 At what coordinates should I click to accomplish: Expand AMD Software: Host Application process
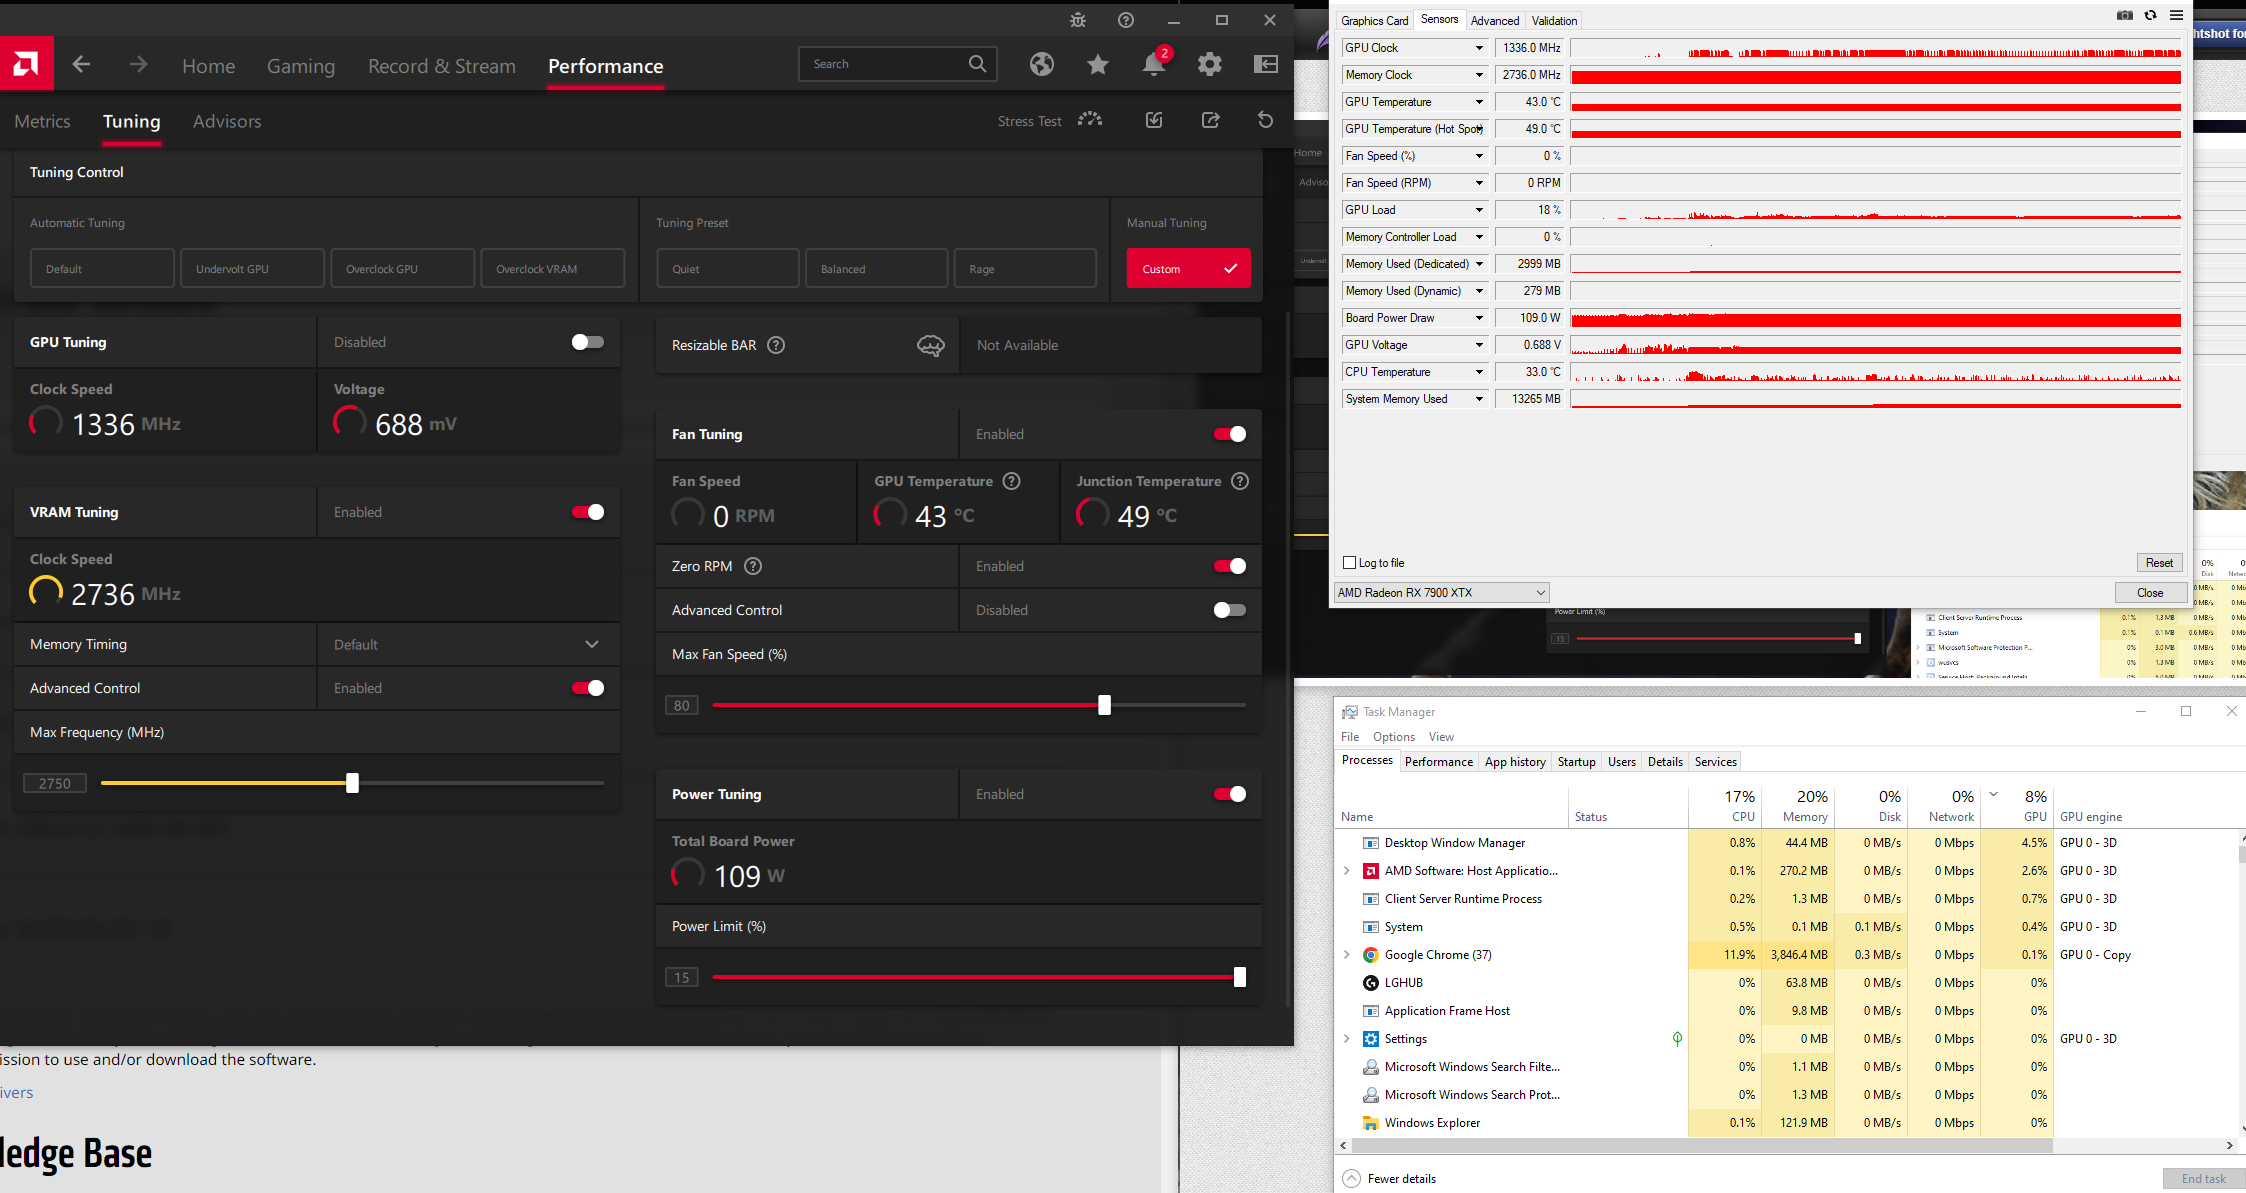click(x=1346, y=871)
